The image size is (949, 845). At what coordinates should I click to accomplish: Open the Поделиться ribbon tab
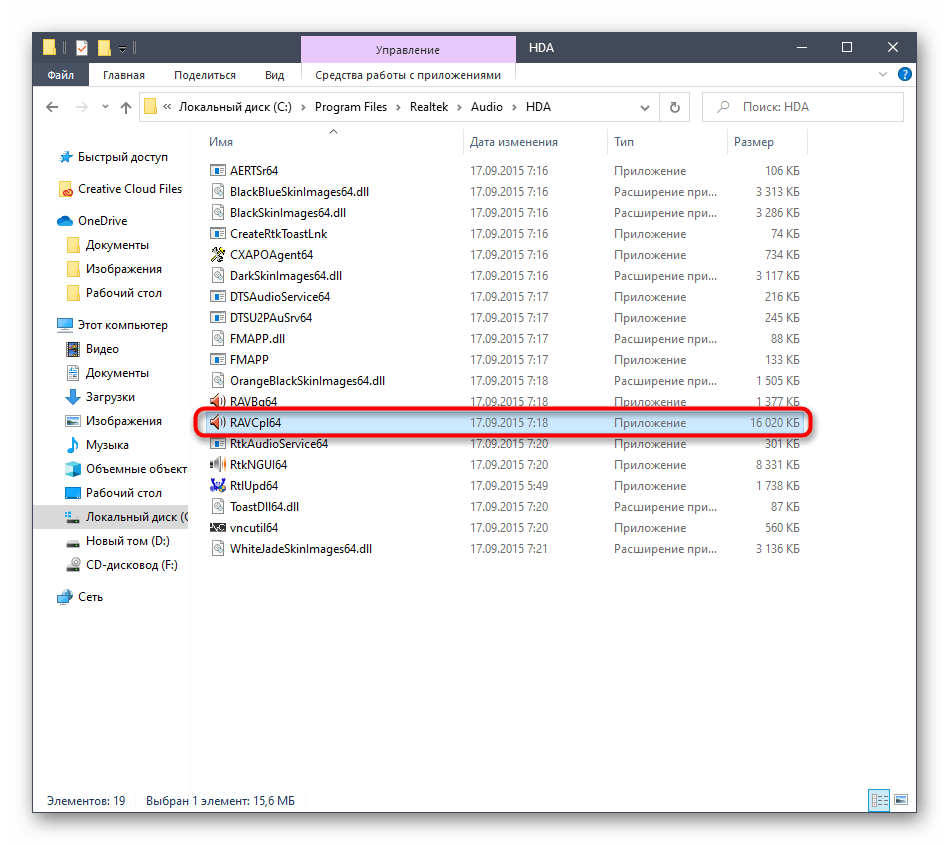pos(205,75)
